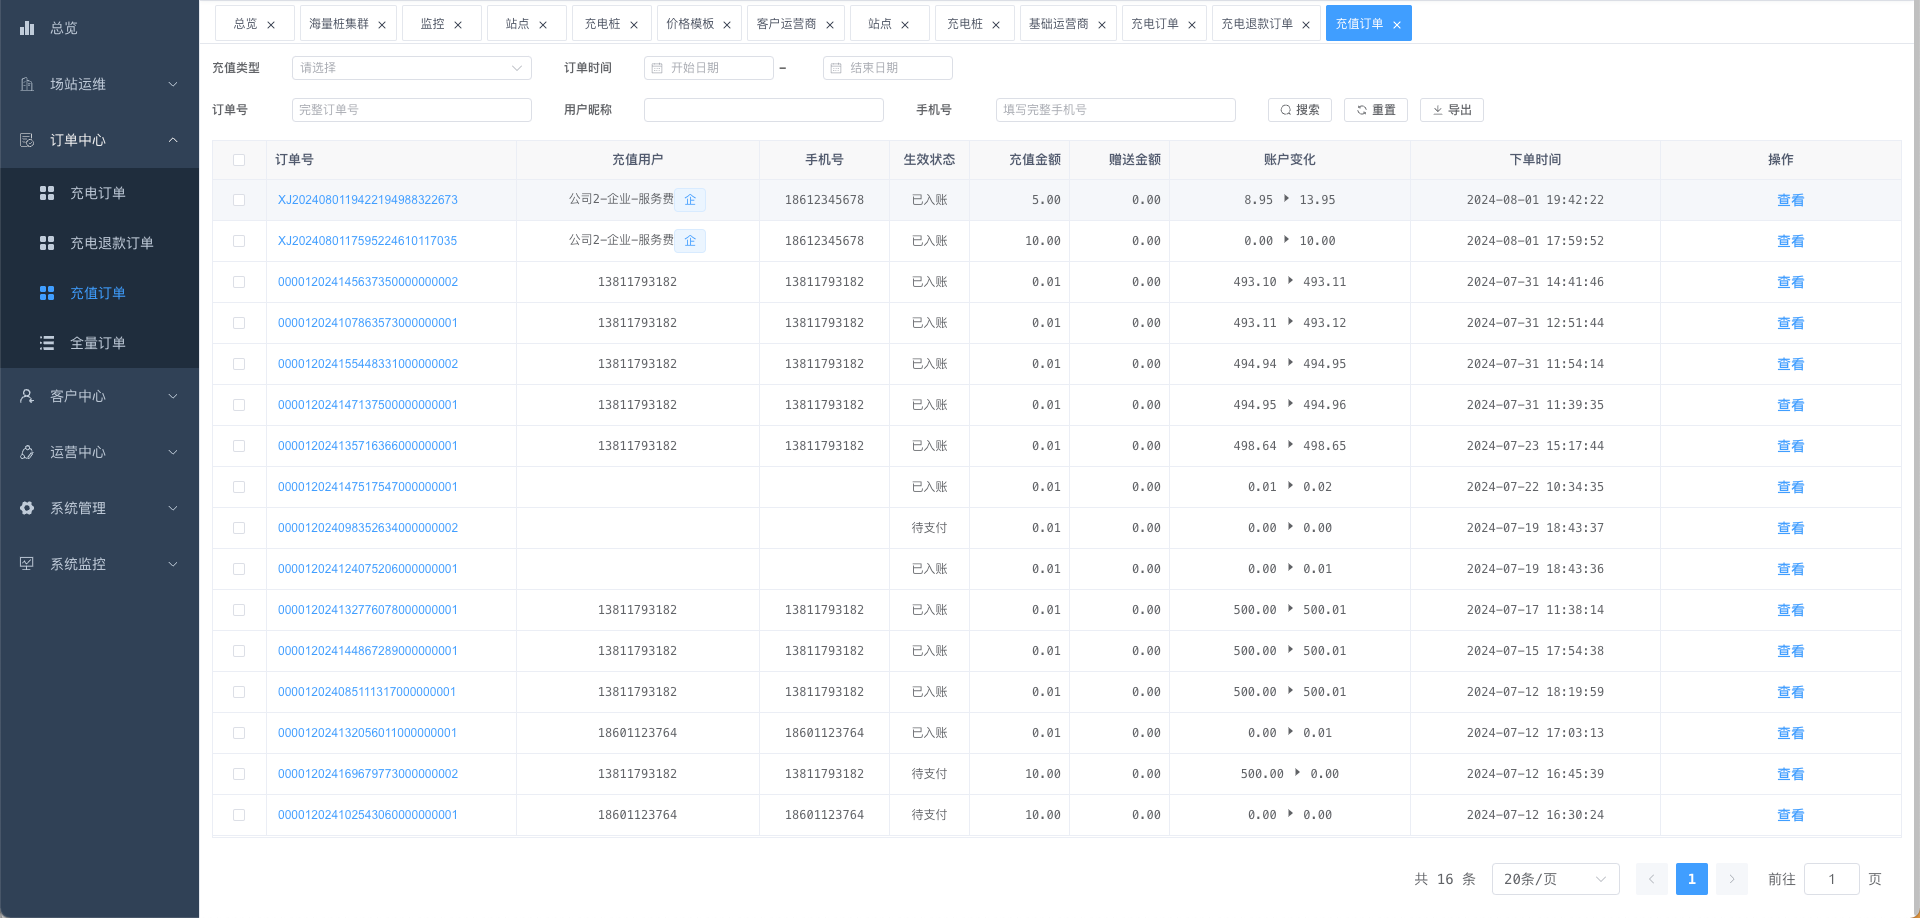Focus the 用户昵称 input field
1920x918 pixels.
763,110
